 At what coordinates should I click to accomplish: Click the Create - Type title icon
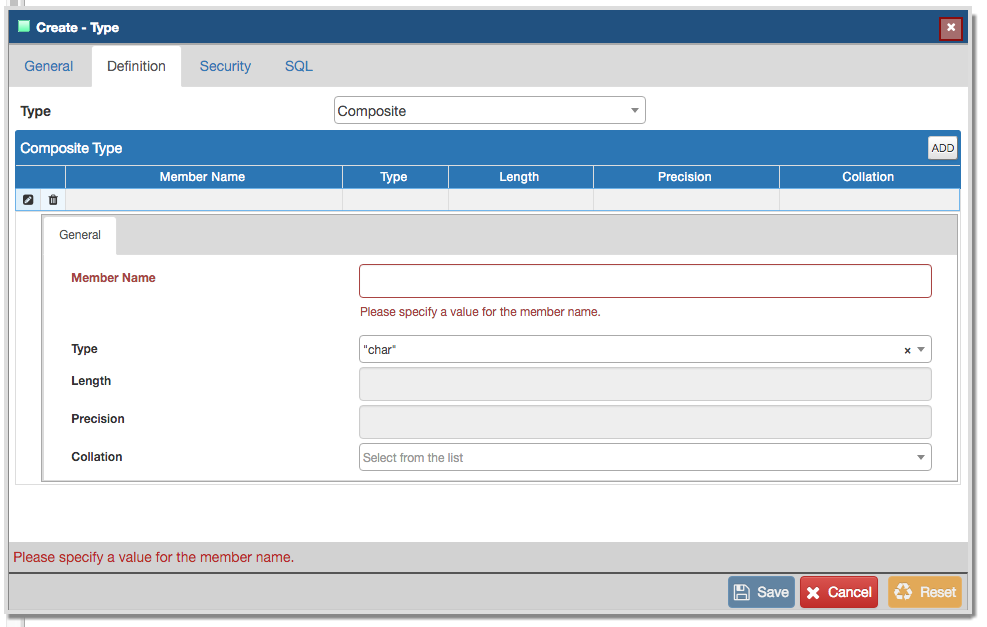click(x=24, y=27)
